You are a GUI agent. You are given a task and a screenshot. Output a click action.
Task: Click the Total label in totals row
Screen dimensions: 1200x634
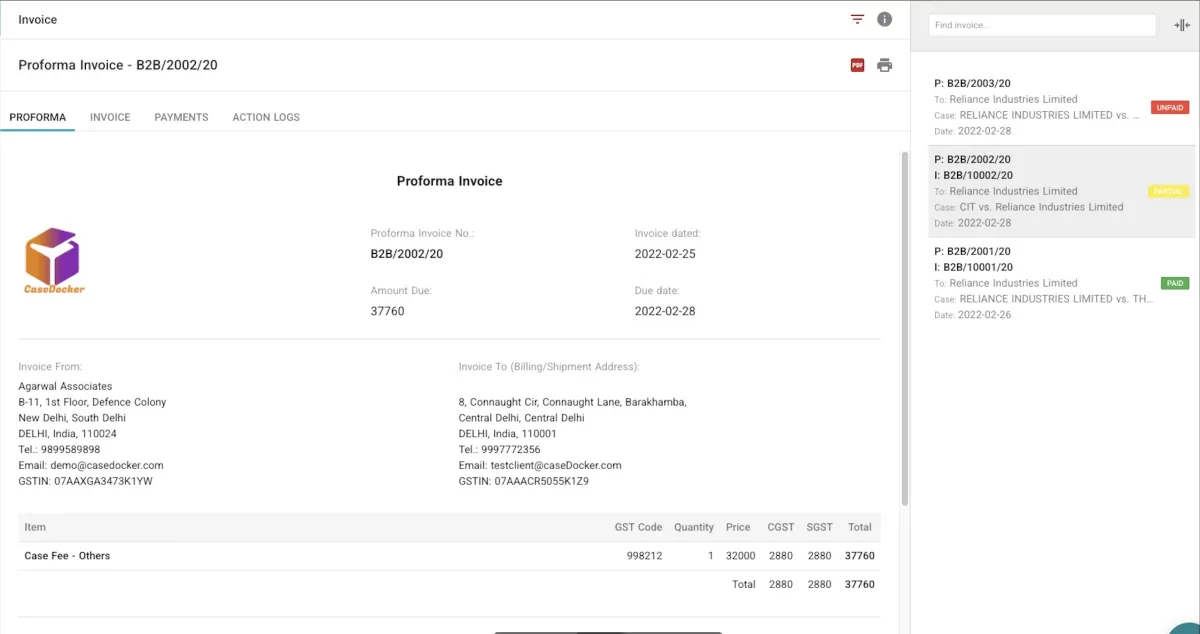[743, 584]
